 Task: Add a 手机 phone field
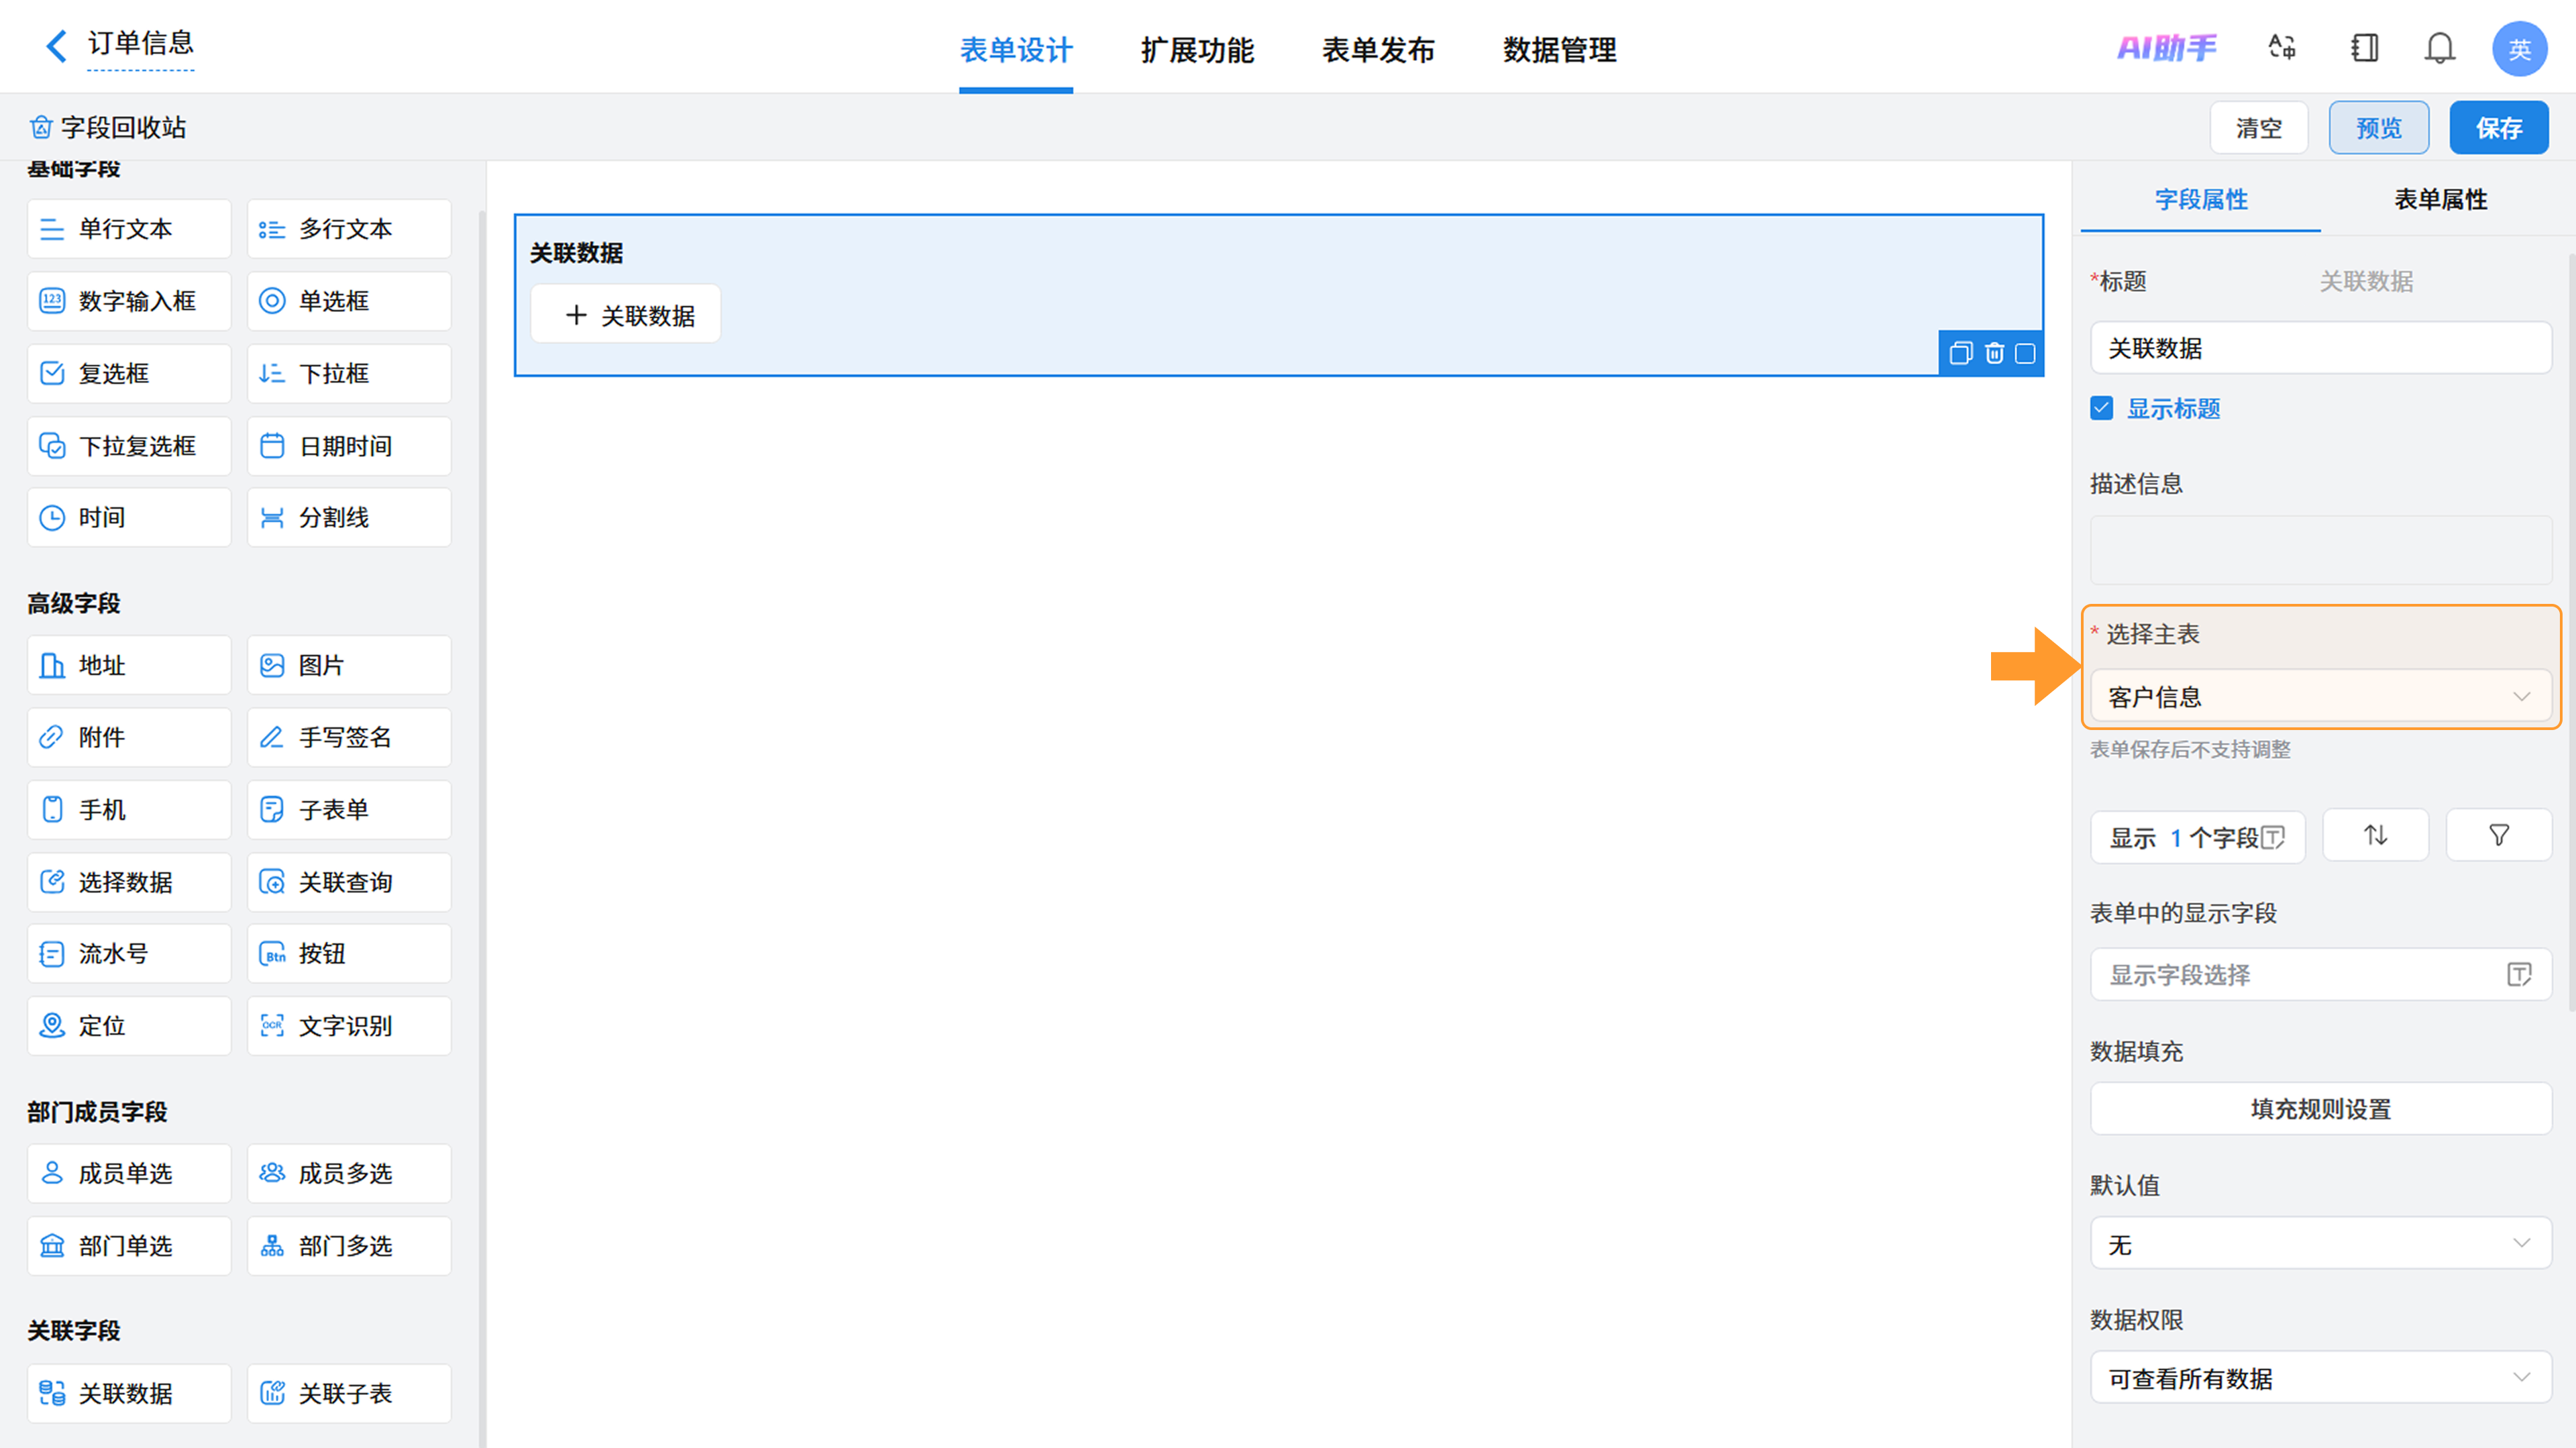pos(129,809)
